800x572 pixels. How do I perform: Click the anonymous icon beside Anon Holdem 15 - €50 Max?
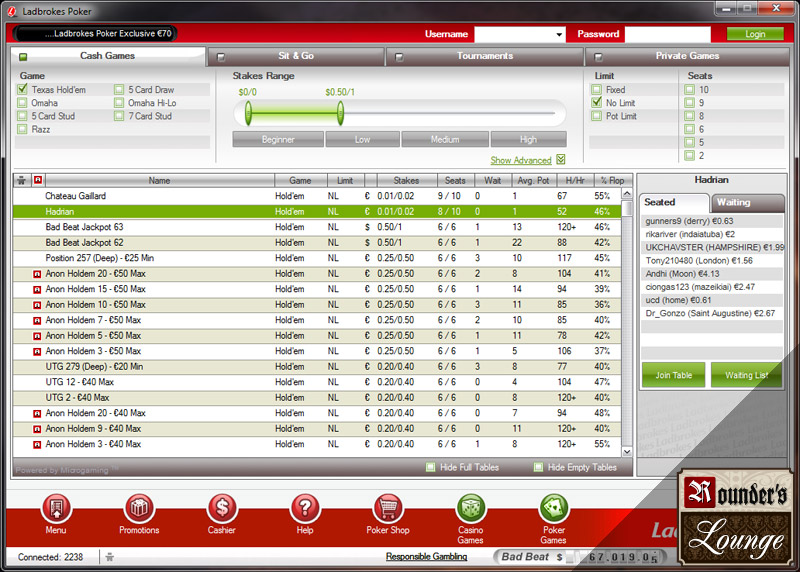(37, 290)
